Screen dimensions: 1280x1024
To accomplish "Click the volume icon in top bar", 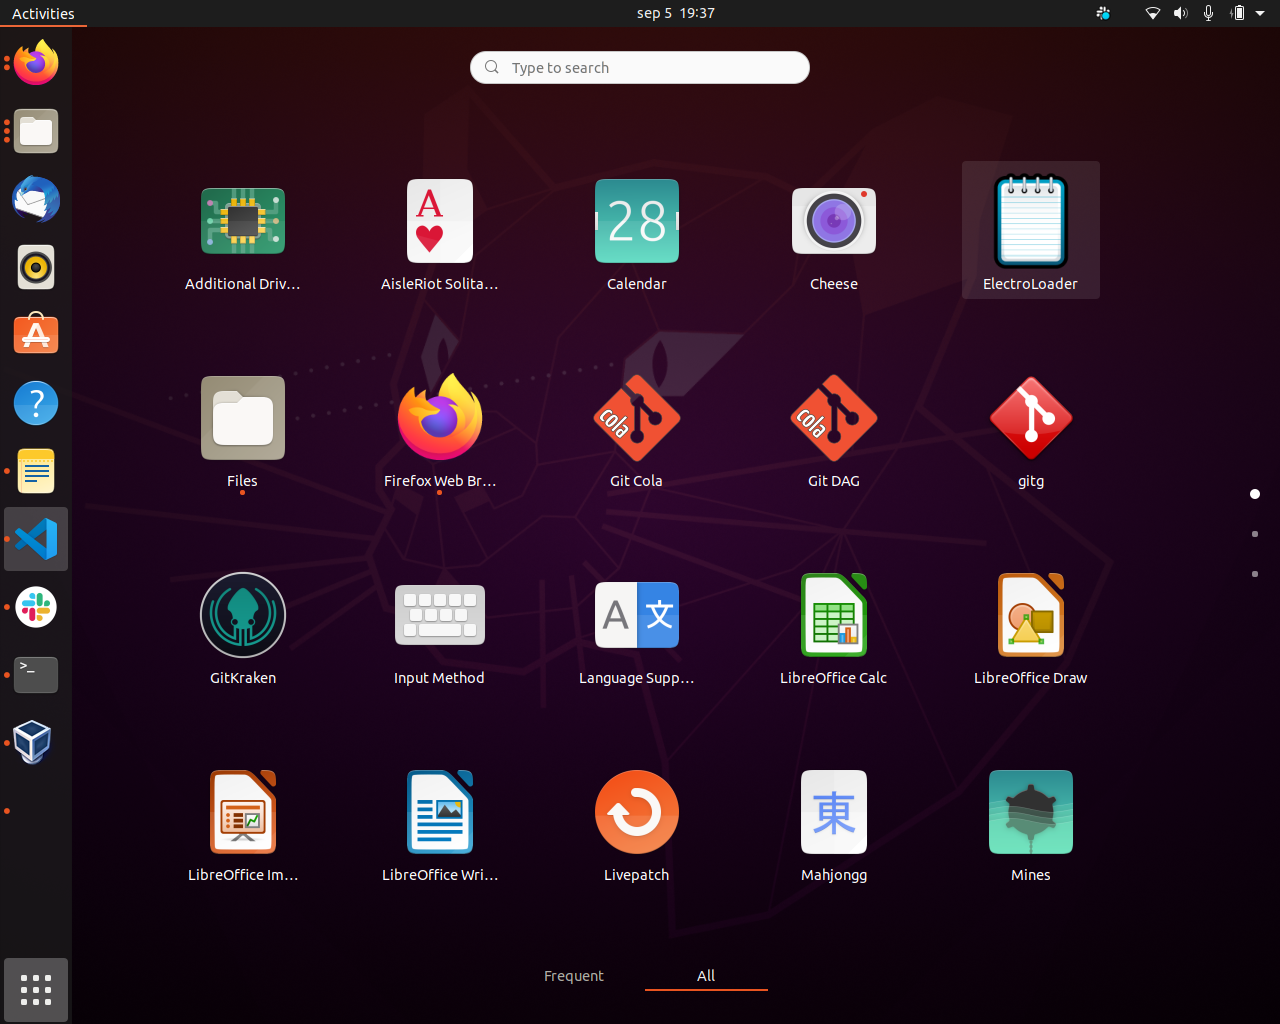I will coord(1181,13).
